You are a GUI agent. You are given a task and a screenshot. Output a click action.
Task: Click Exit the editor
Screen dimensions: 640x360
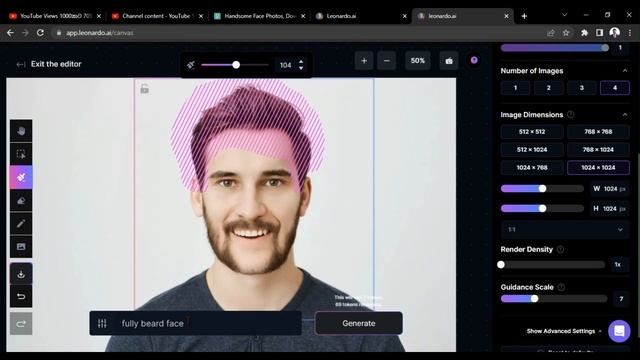[x=49, y=64]
